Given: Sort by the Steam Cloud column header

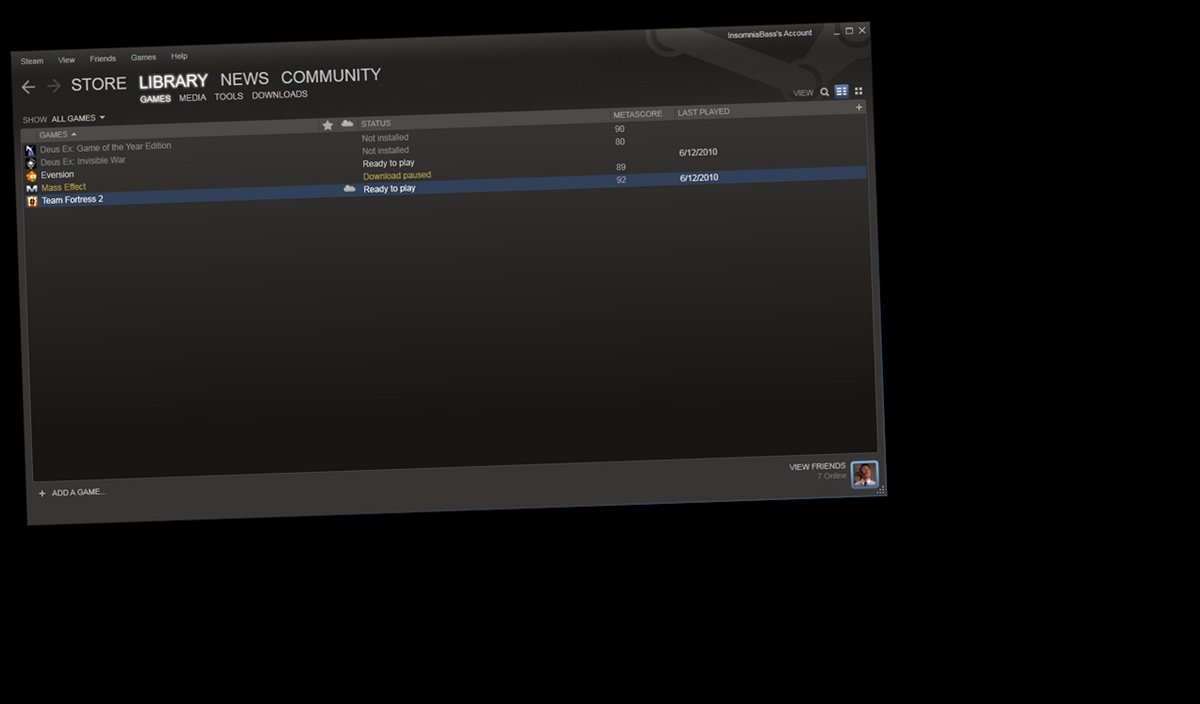Looking at the screenshot, I should pos(347,123).
